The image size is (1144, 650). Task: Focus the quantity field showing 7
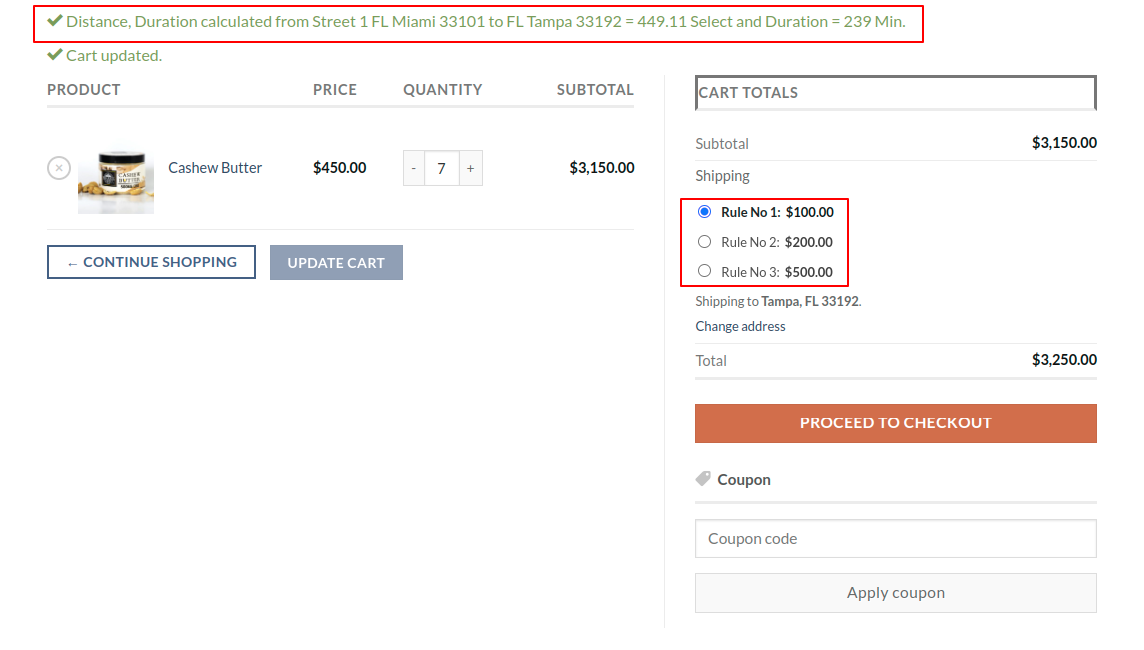pos(441,169)
